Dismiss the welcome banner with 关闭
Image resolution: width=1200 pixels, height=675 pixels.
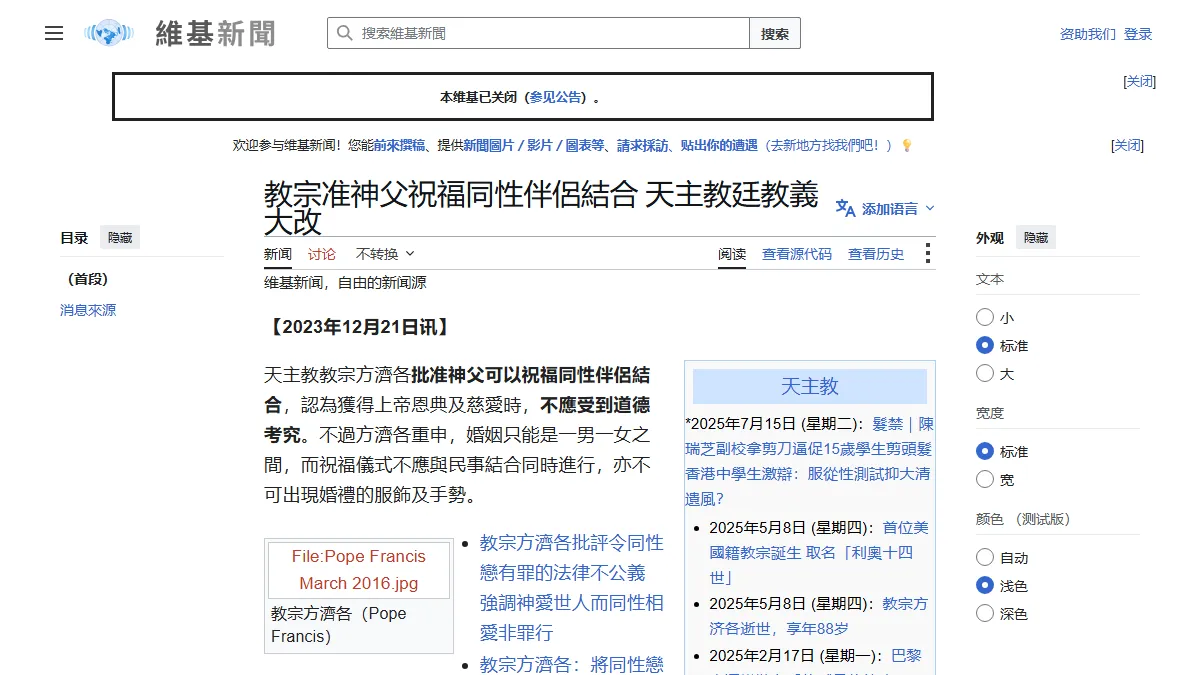tap(1128, 145)
